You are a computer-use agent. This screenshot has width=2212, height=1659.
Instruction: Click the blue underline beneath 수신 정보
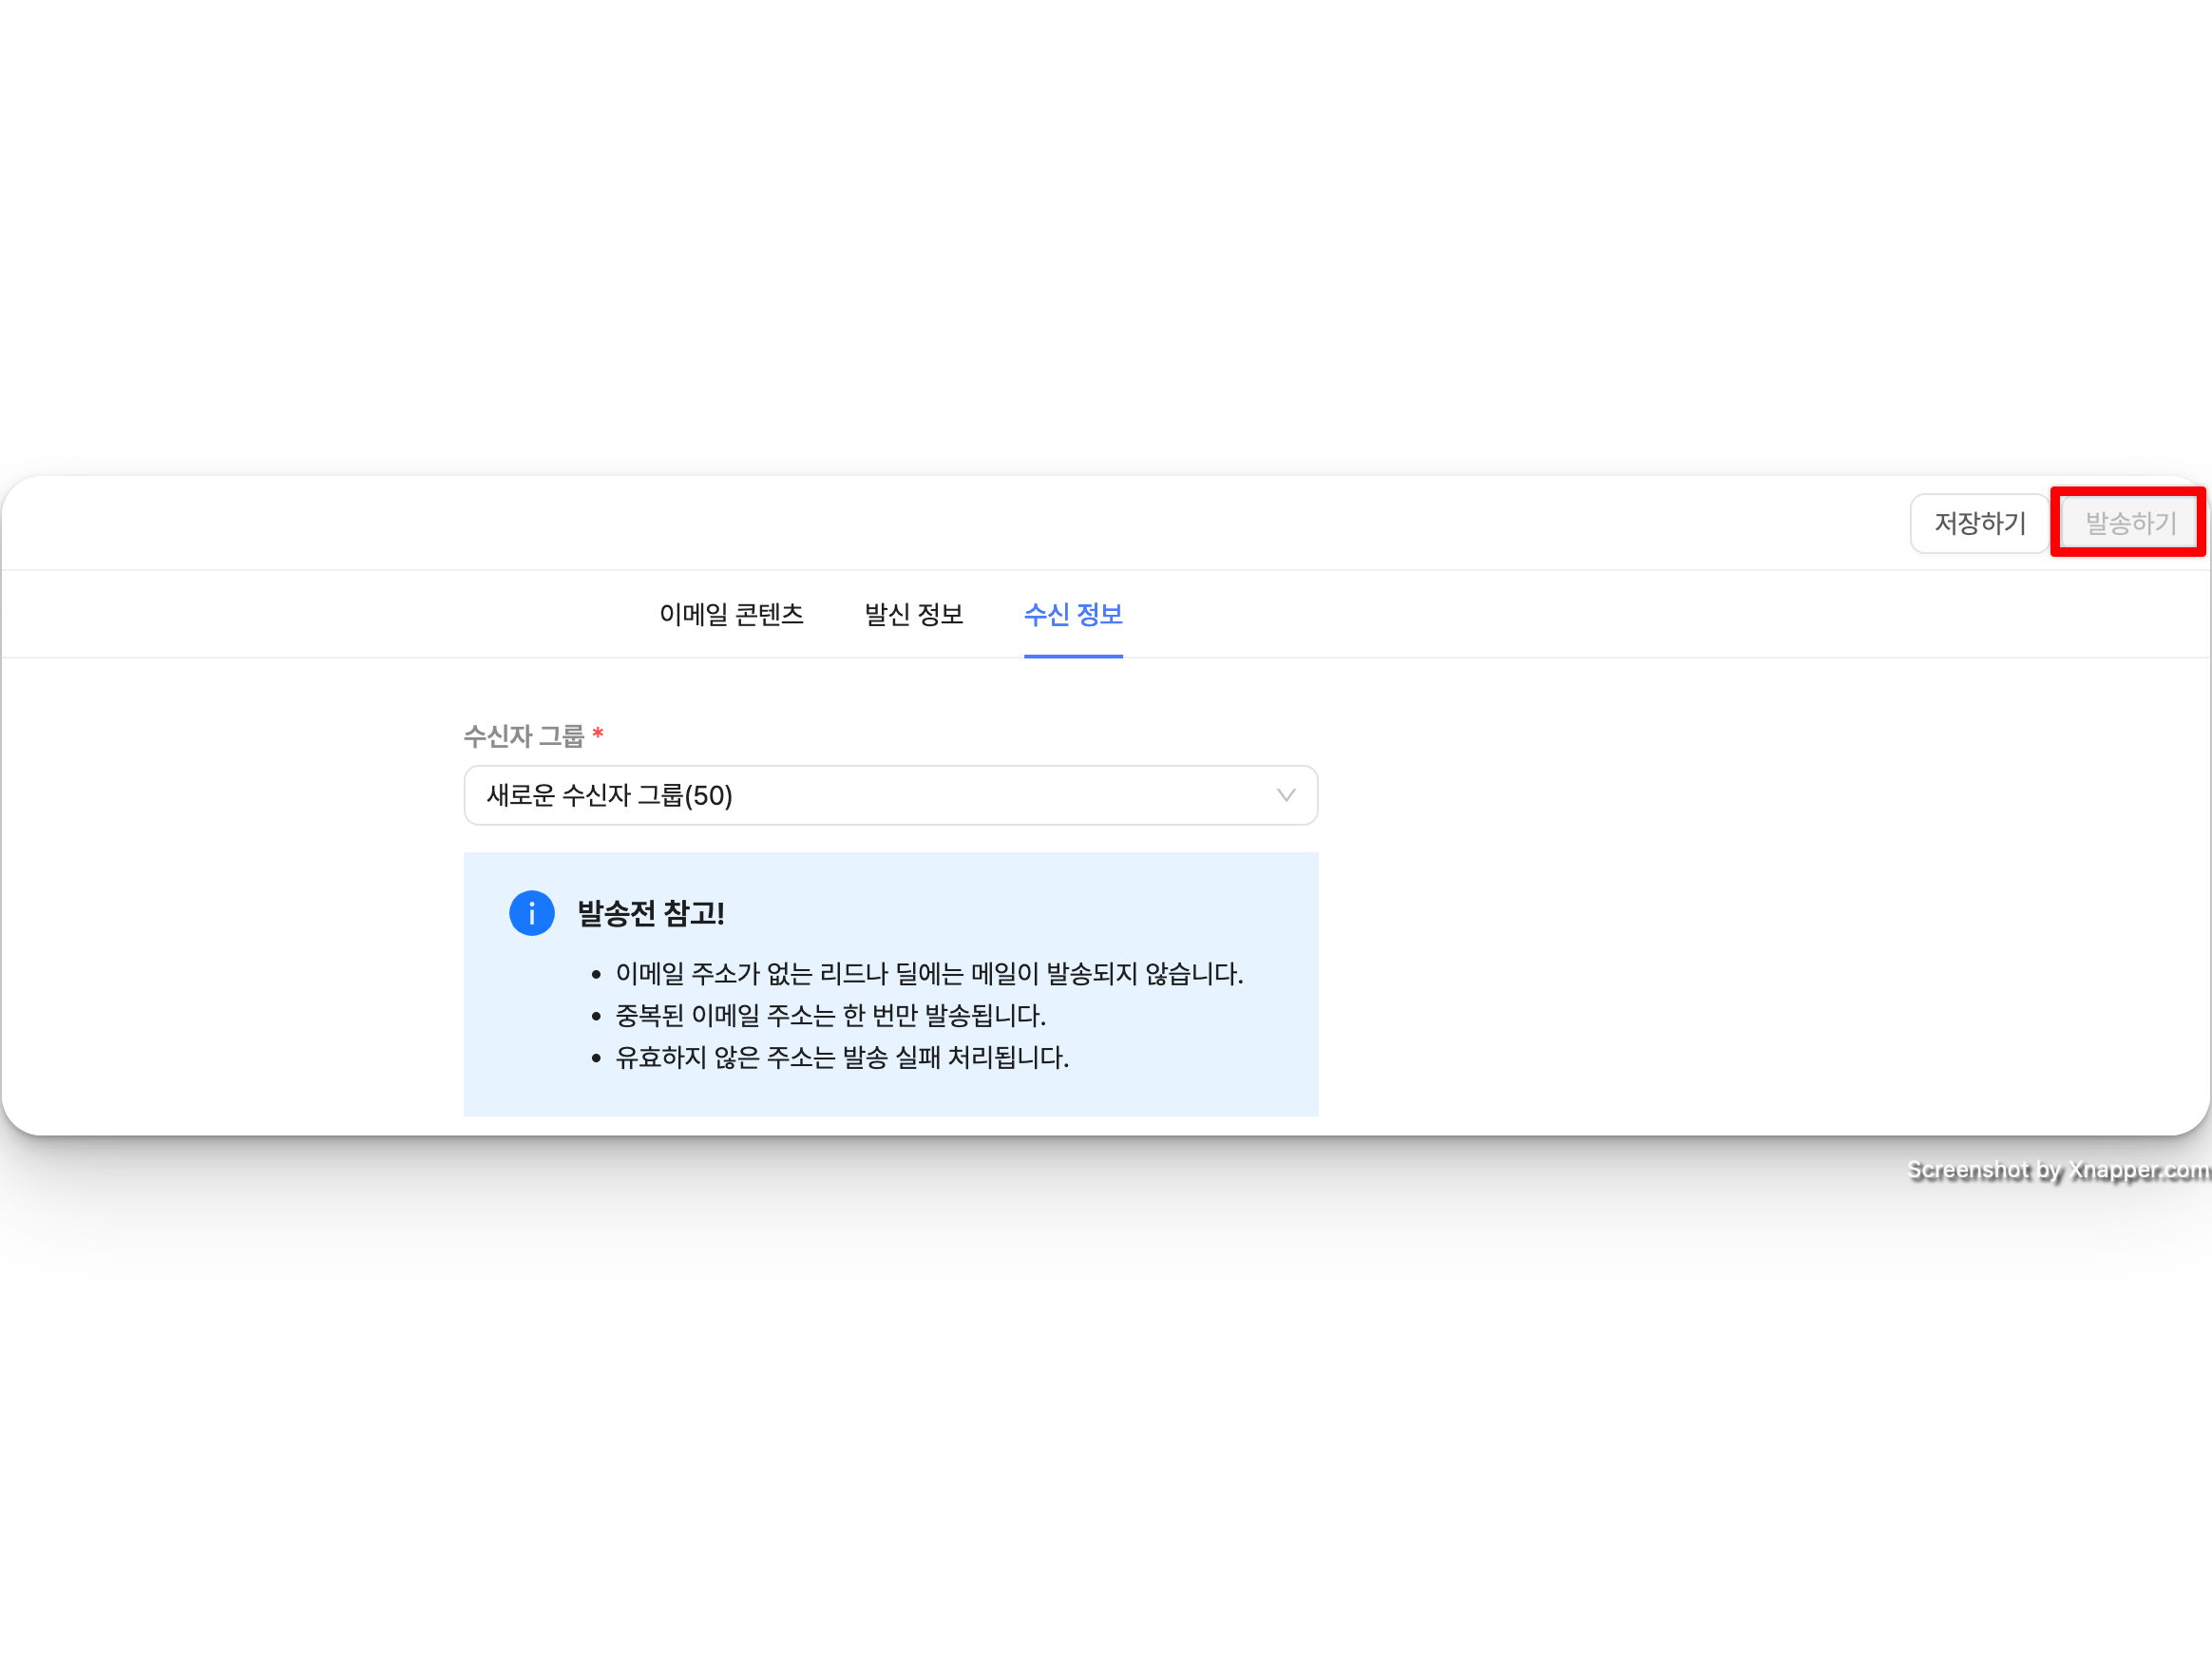pos(1073,656)
